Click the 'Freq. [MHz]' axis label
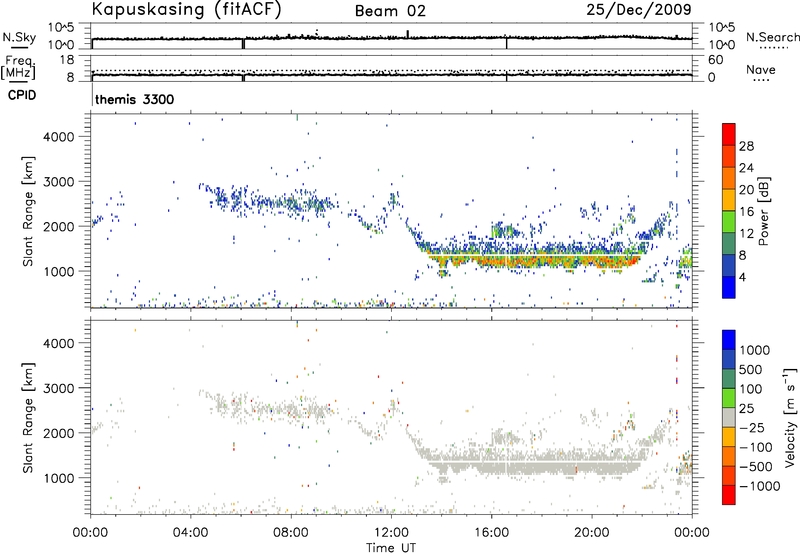 click(x=20, y=68)
